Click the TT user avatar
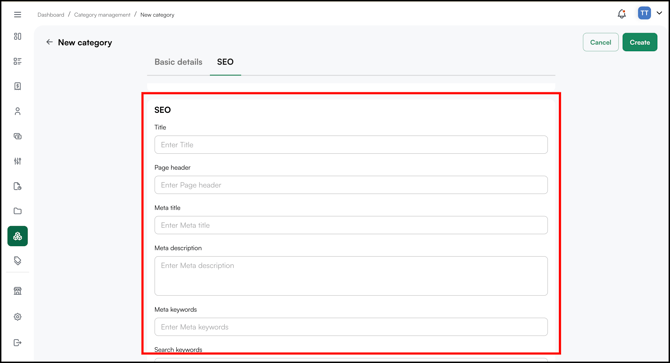Screen dimensions: 670x363 coord(644,13)
